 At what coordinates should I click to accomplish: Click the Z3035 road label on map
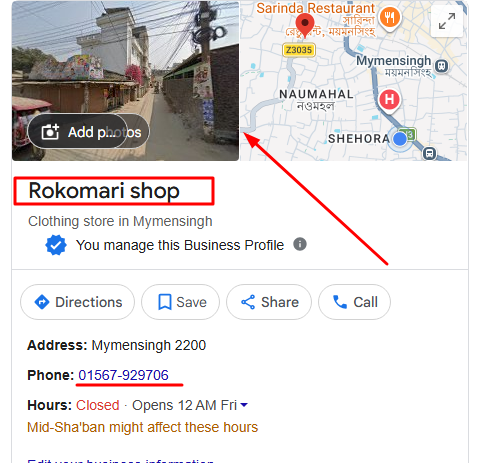click(299, 50)
